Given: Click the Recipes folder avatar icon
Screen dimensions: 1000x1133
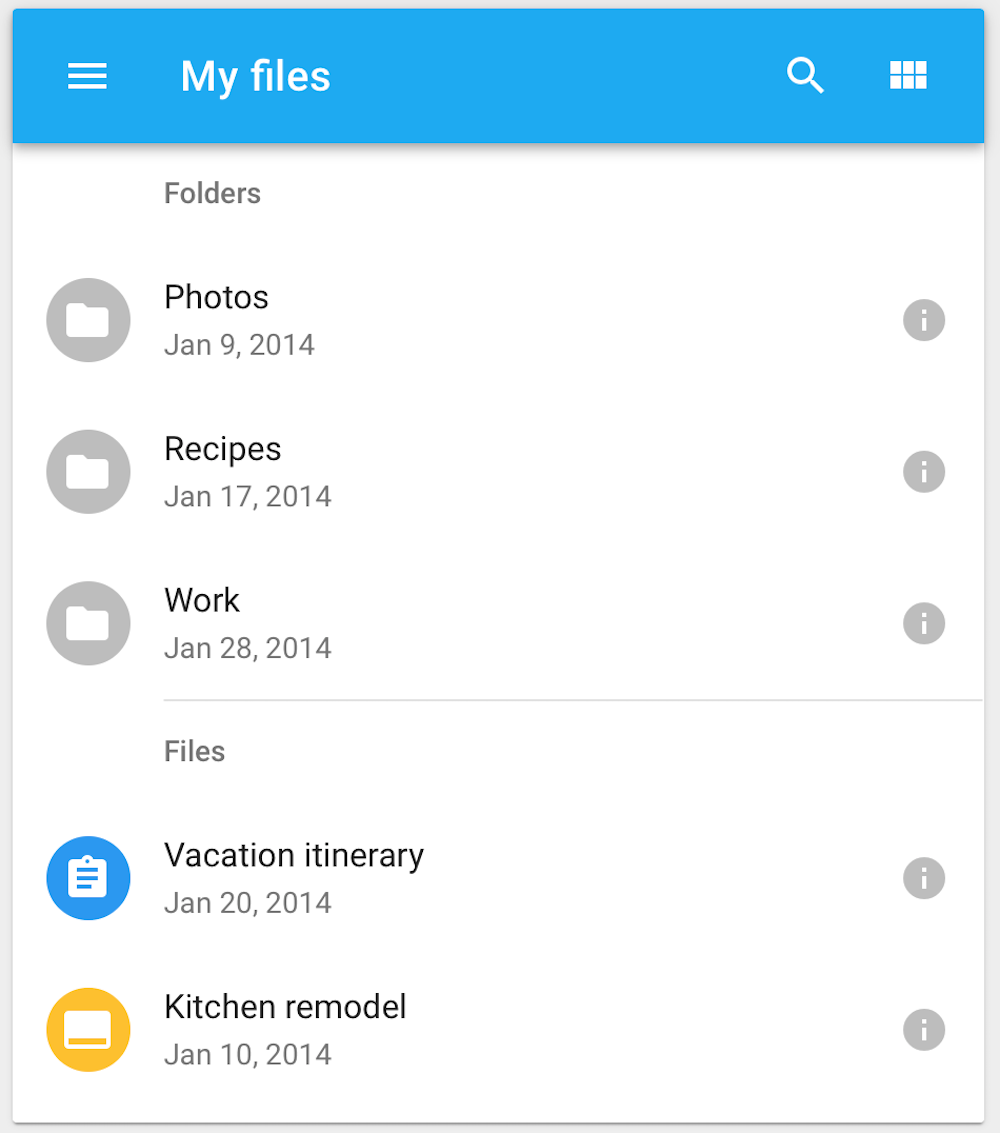Looking at the screenshot, I should click(x=88, y=472).
